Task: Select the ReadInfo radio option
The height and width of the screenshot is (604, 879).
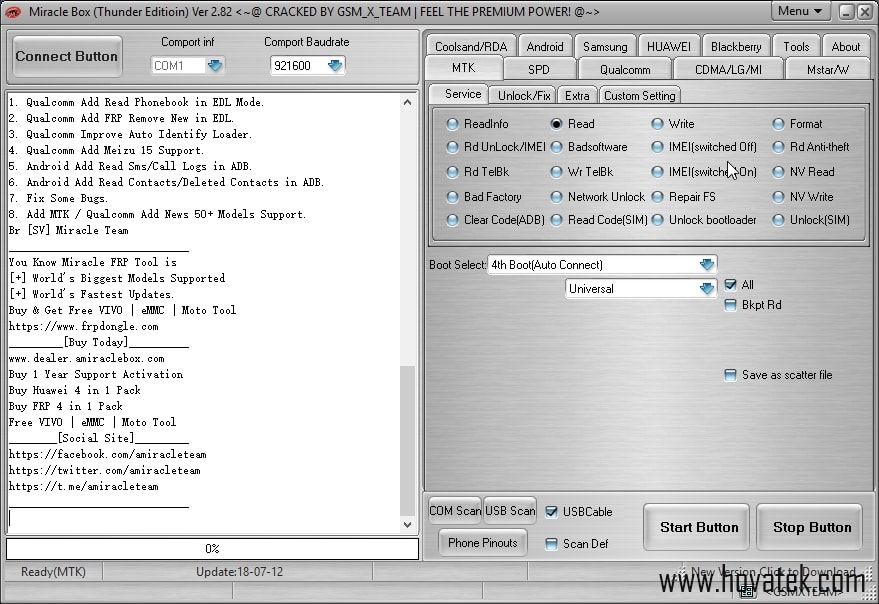Action: coord(452,124)
